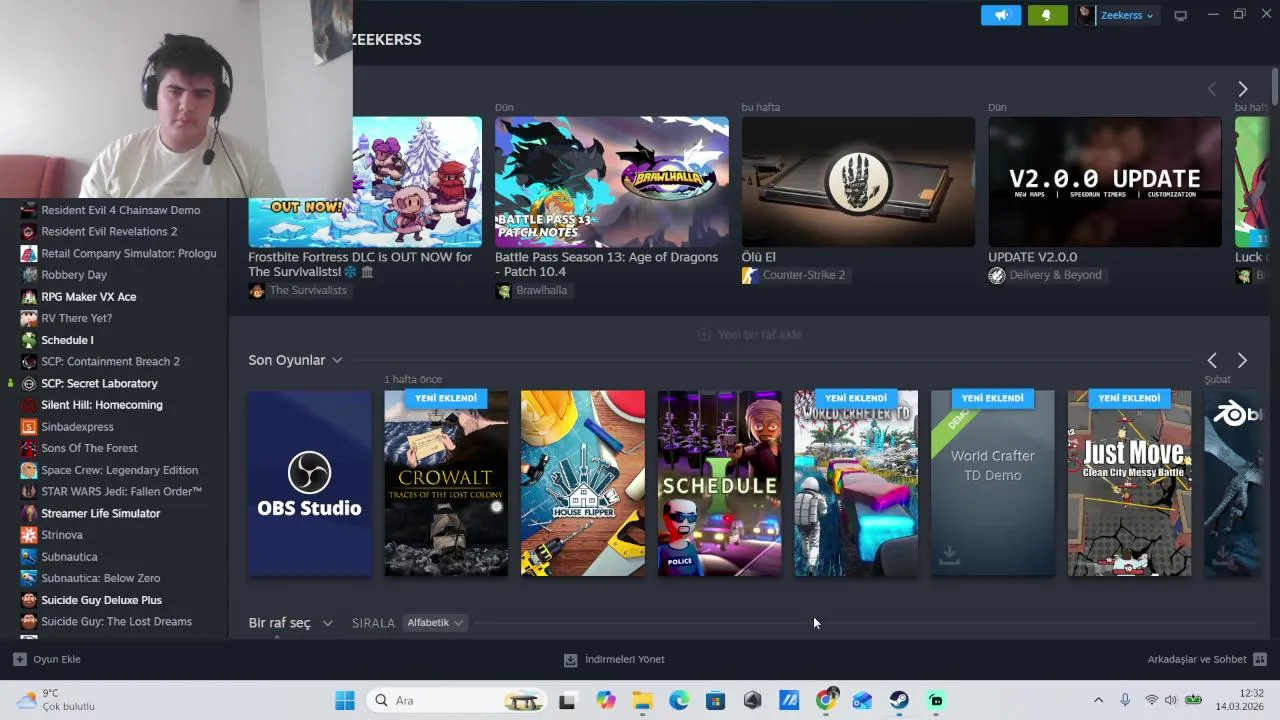Open File Explorer from the taskbar

point(642,700)
